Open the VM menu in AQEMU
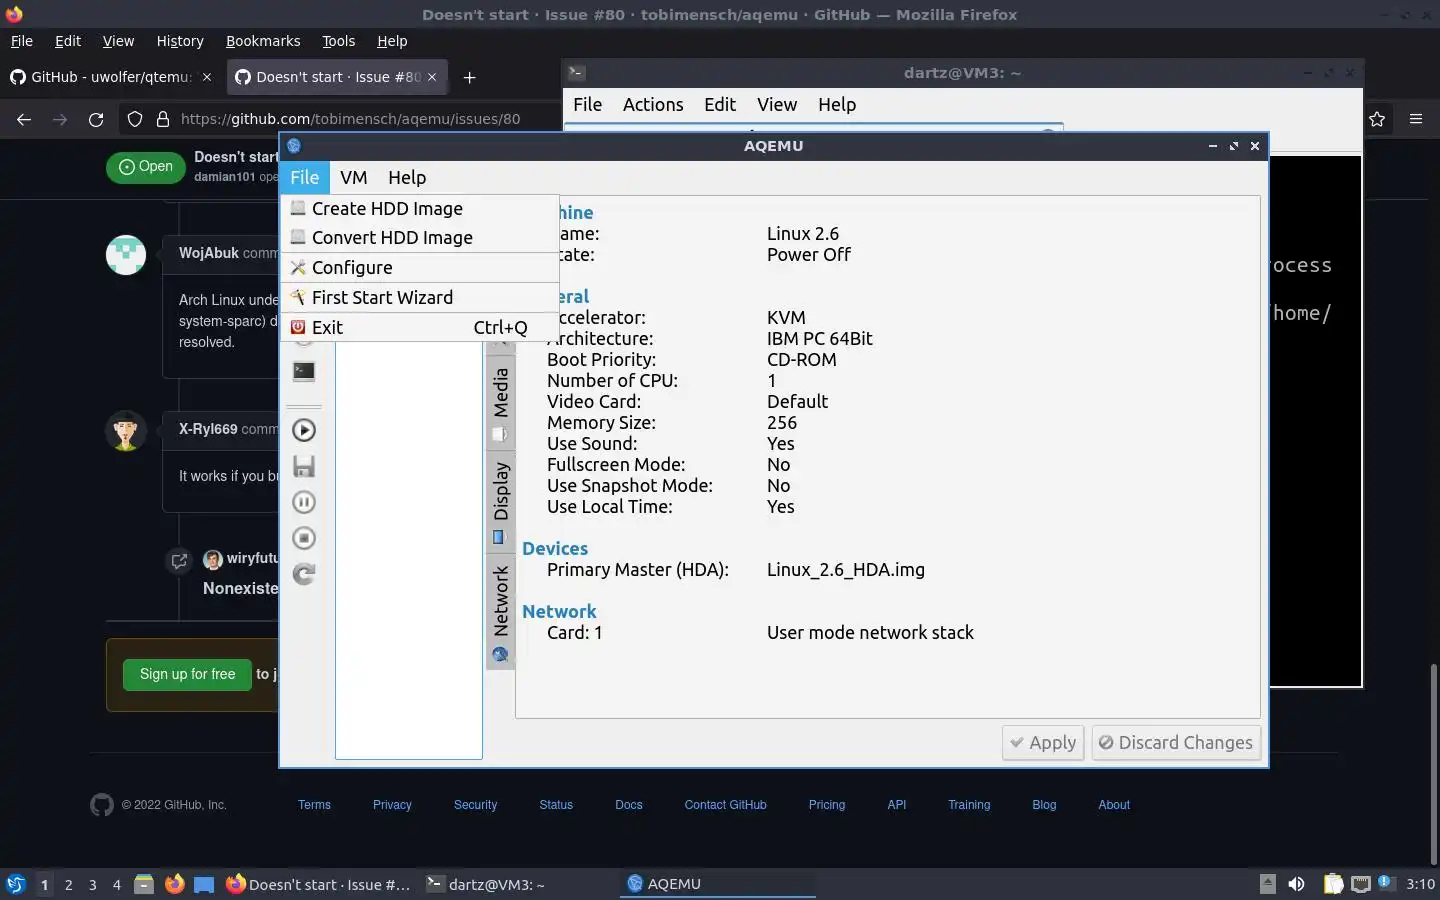1440x900 pixels. pyautogui.click(x=353, y=177)
